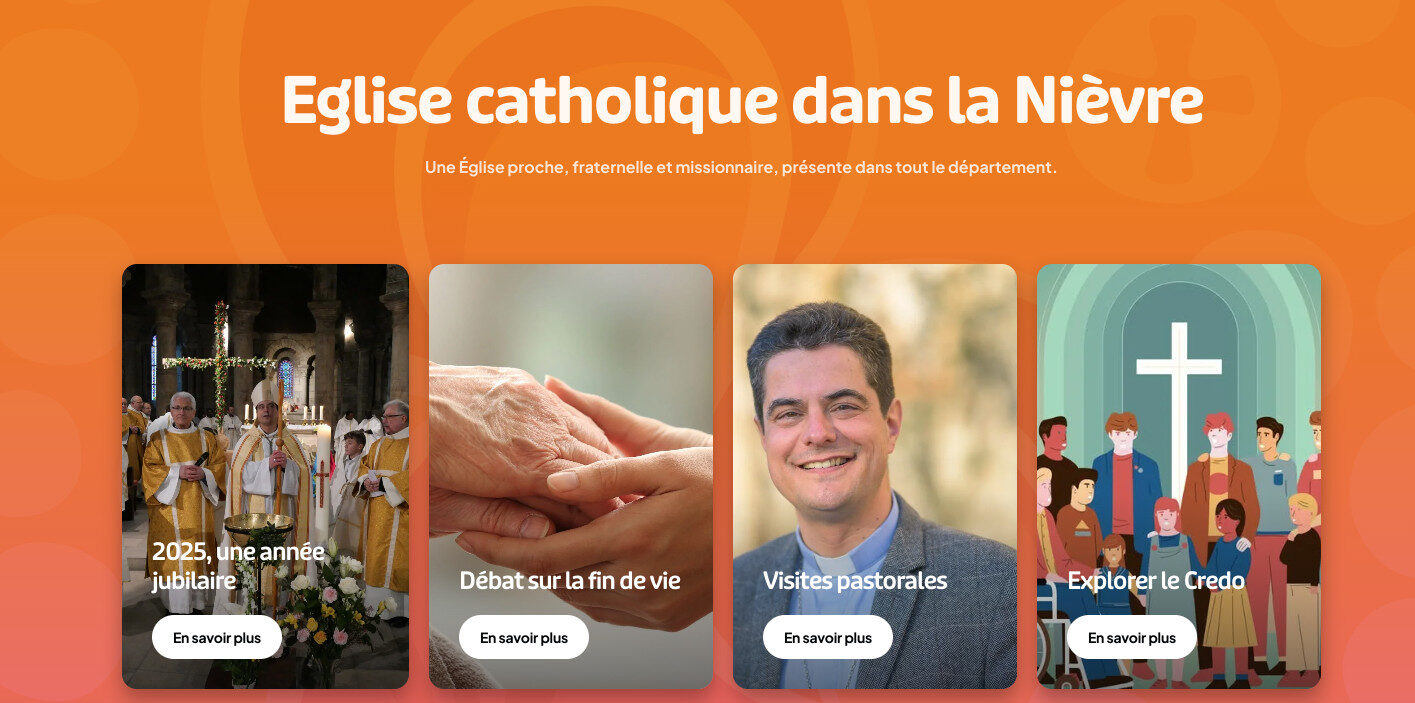Click En savoir plus on the jubilee year card
The width and height of the screenshot is (1415, 703).
(217, 637)
